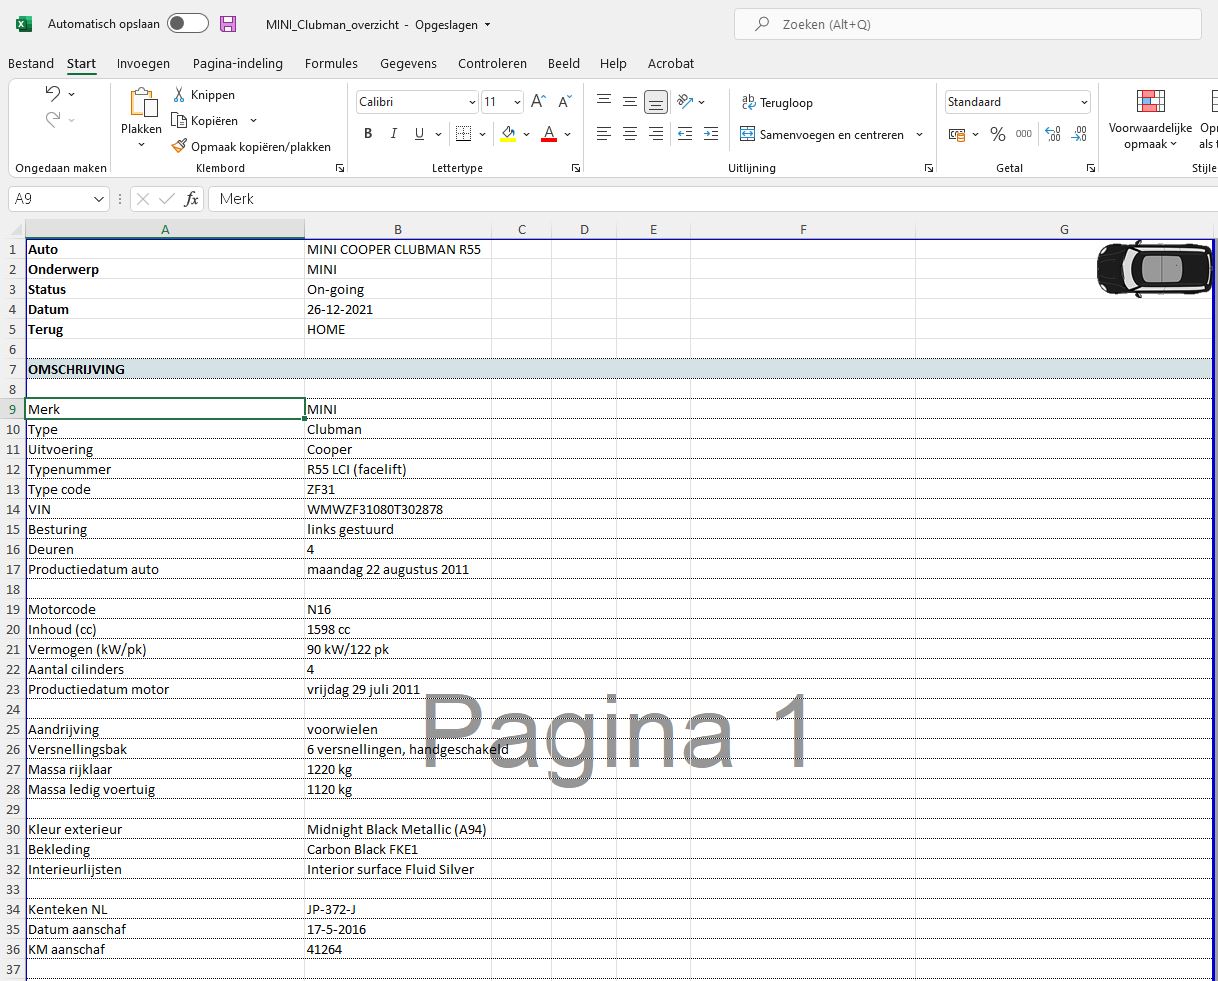Switch to the Pagina-indeling tab
The width and height of the screenshot is (1218, 981).
pos(238,63)
